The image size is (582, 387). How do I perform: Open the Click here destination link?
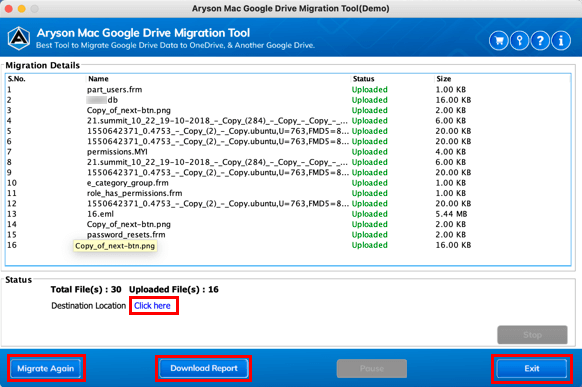pos(152,306)
